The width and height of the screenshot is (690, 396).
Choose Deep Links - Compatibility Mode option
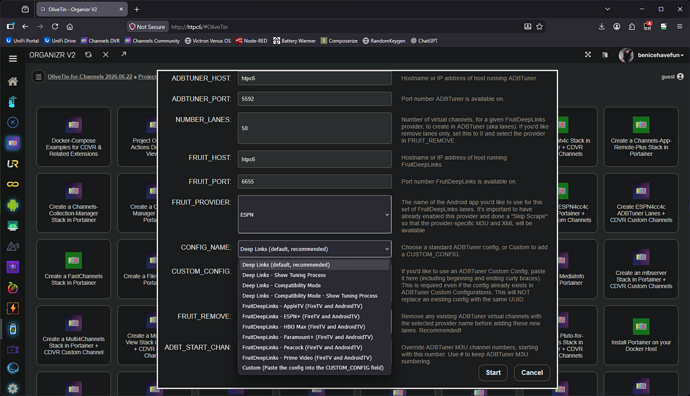pos(314,285)
